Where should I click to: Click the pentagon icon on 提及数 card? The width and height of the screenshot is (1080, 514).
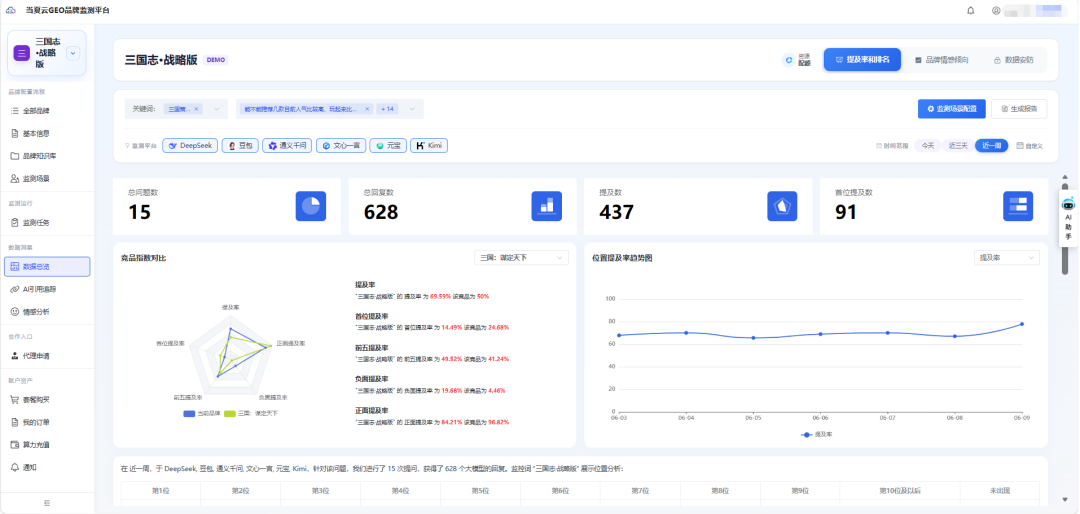click(782, 206)
